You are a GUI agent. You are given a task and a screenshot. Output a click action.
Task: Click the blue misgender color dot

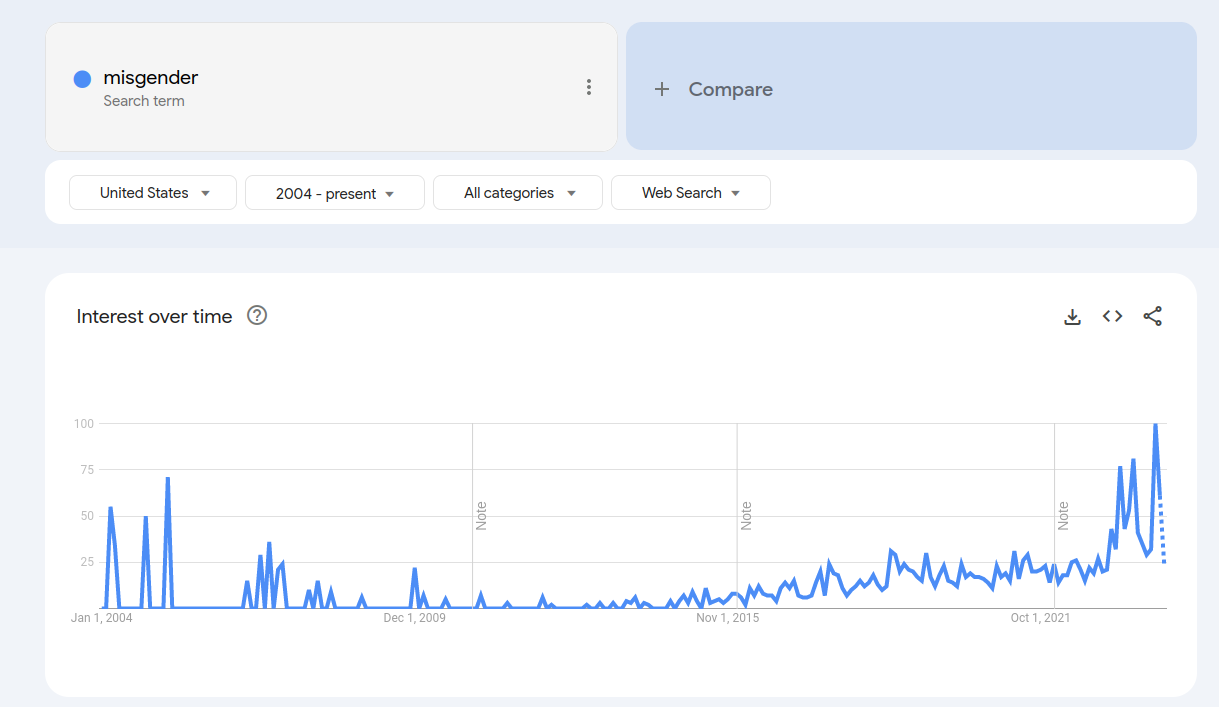point(83,79)
